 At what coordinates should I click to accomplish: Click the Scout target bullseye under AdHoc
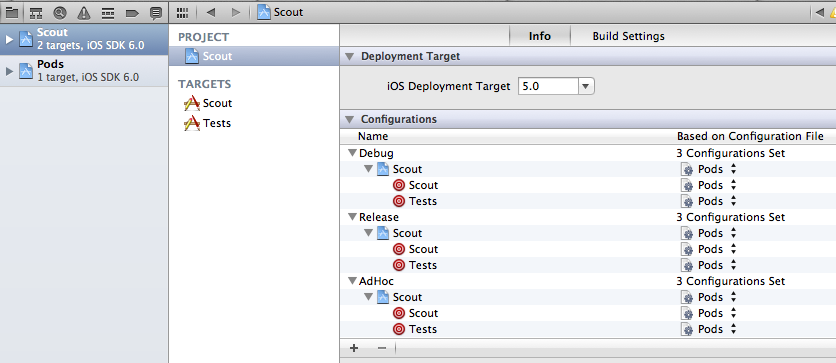tap(399, 313)
